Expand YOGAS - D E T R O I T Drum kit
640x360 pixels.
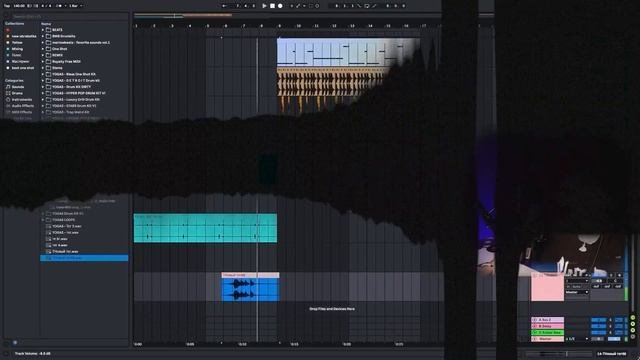pos(43,80)
